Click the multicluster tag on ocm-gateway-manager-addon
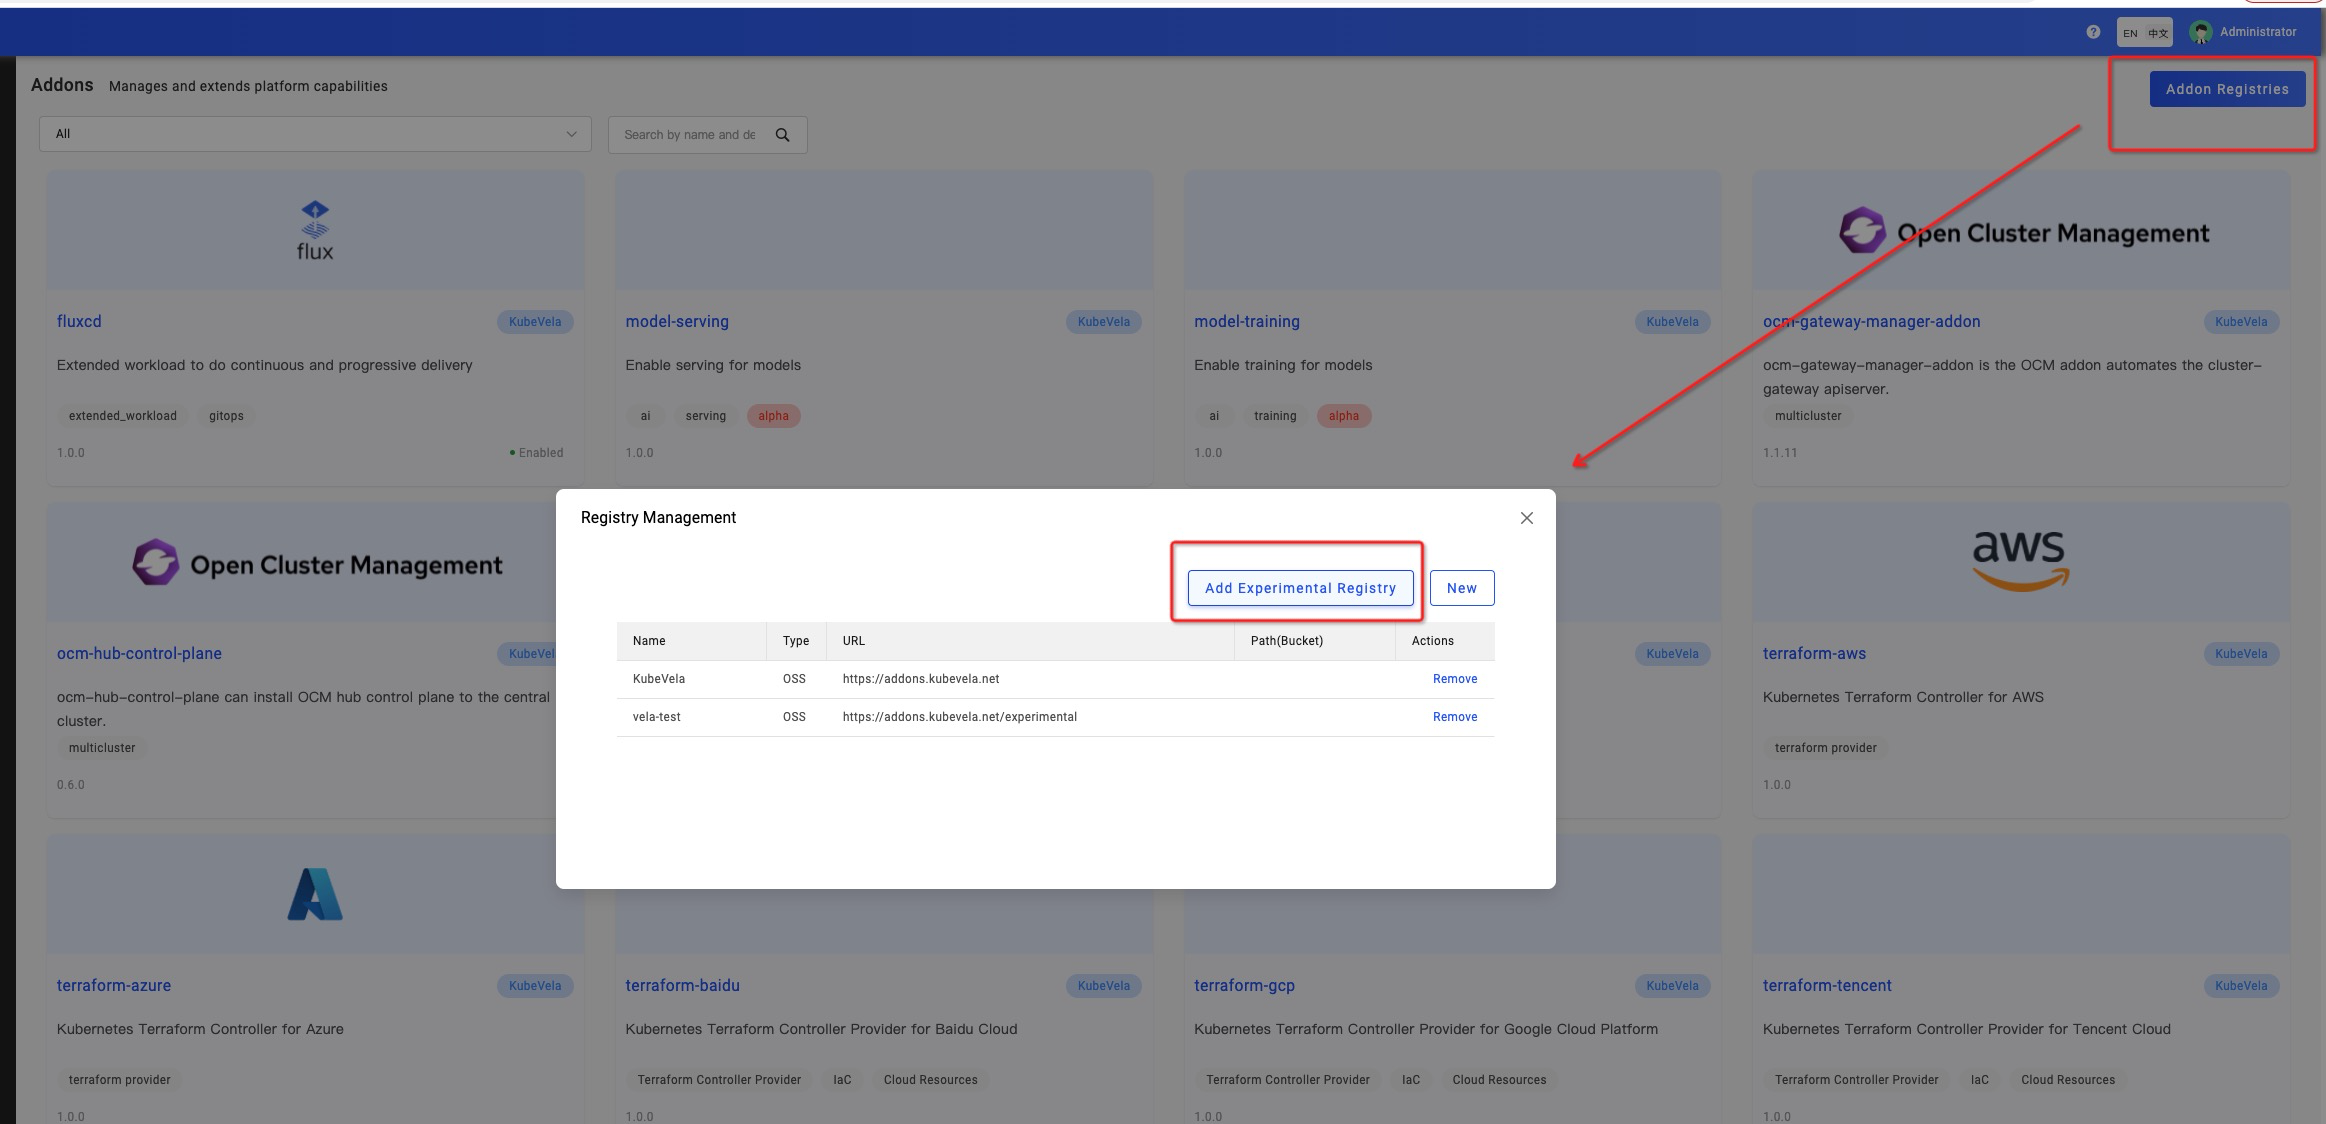This screenshot has height=1124, width=2326. [x=1808, y=416]
